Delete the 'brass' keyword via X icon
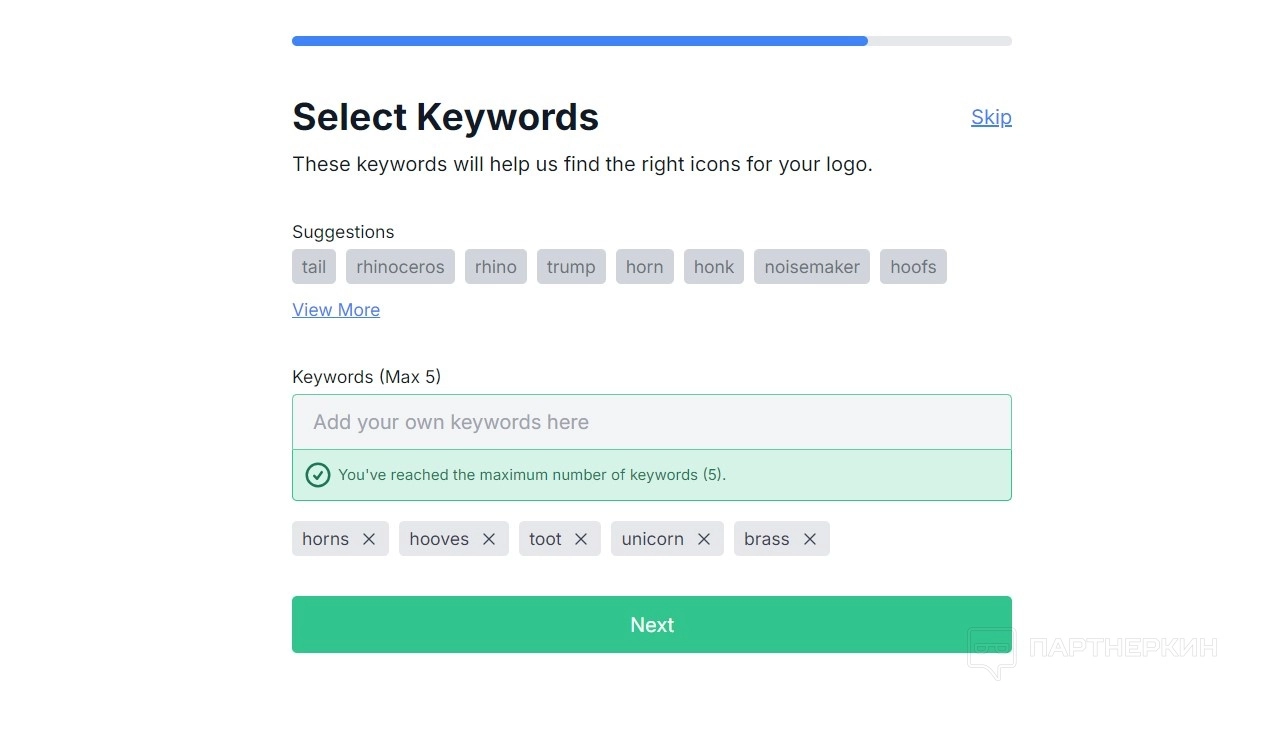Screen dimensions: 1269x733 point(810,539)
